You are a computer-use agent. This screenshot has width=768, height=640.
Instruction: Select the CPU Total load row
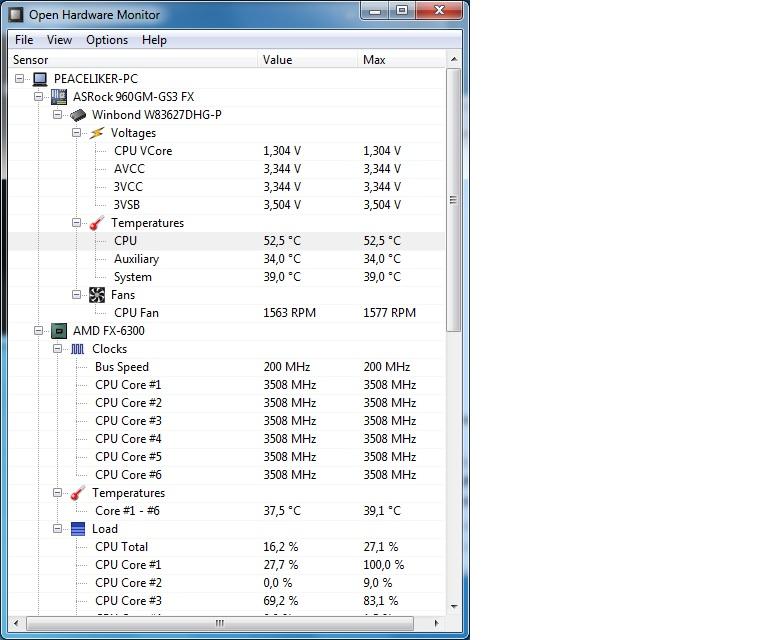coord(227,547)
